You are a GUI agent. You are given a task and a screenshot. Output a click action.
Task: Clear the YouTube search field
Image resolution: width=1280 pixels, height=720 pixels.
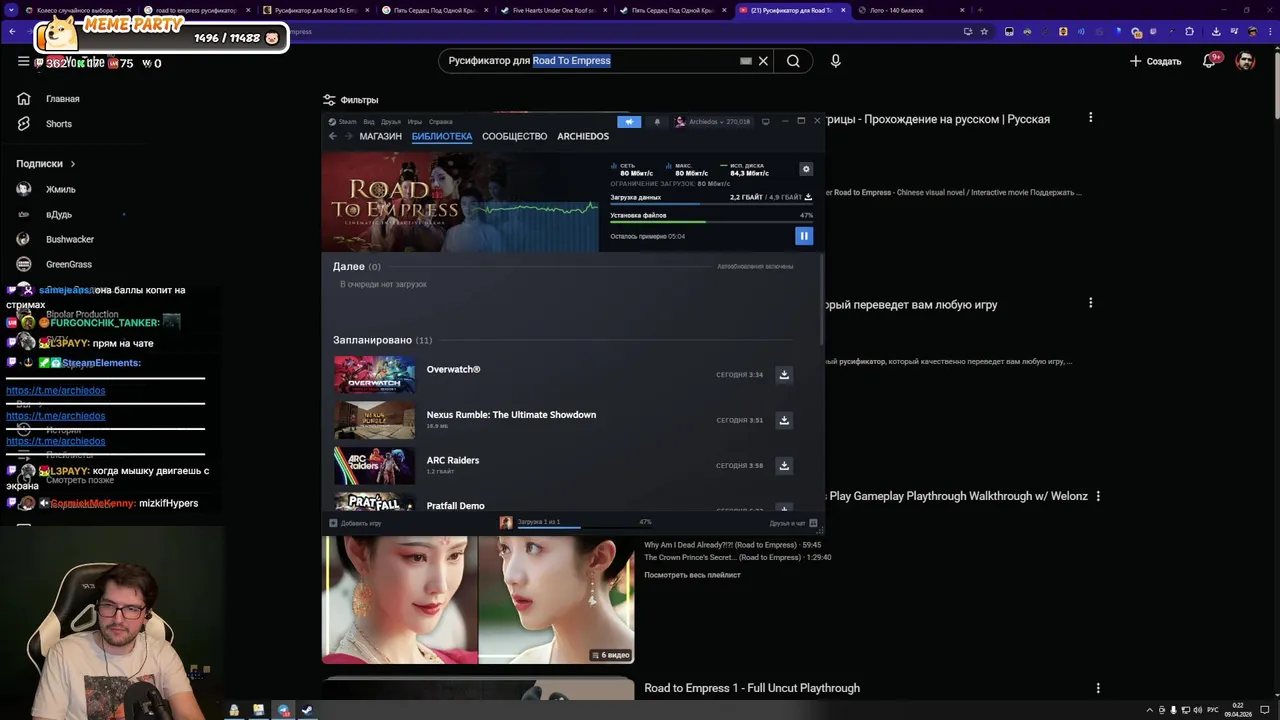[763, 61]
